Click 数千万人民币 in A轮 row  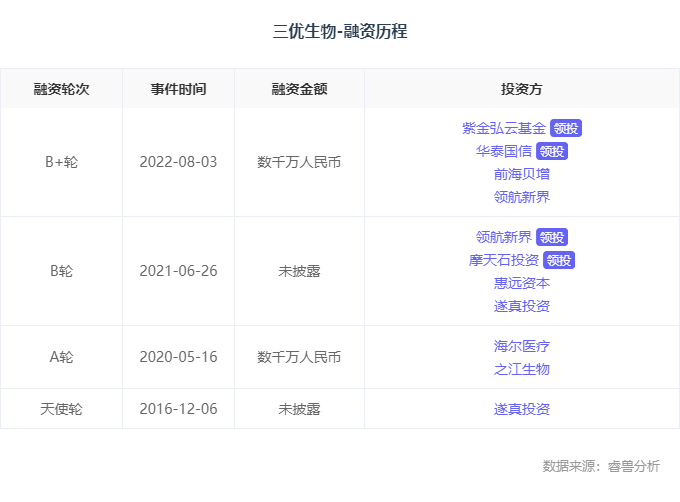(299, 357)
